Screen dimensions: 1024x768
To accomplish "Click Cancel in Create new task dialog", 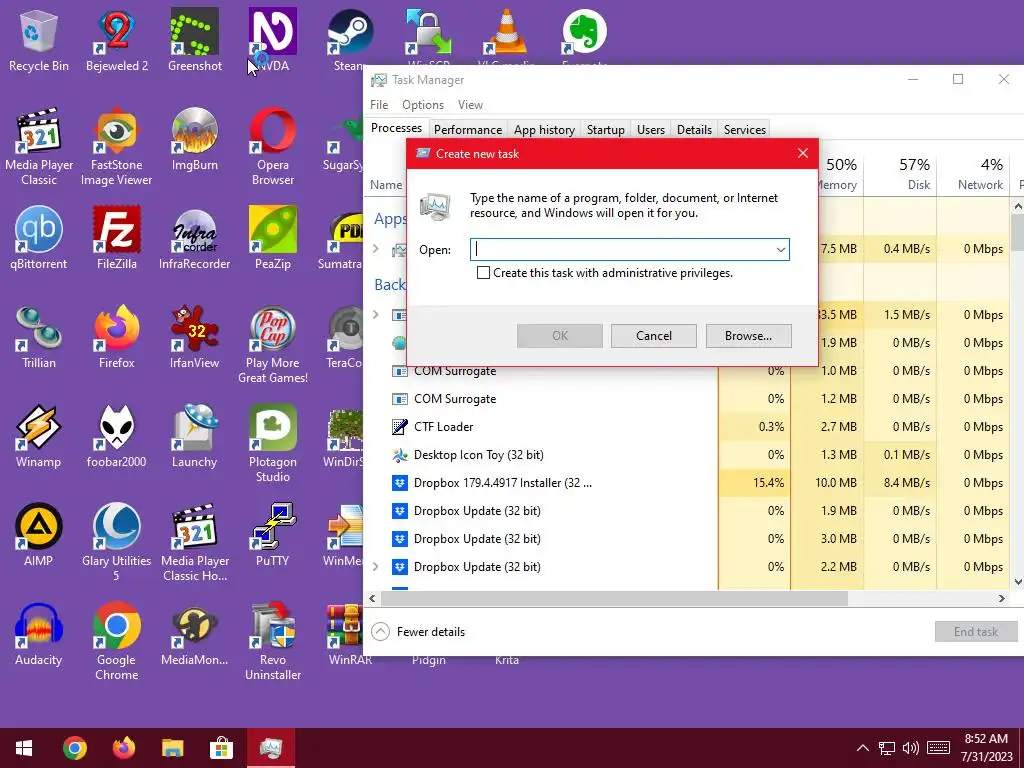I will point(654,336).
